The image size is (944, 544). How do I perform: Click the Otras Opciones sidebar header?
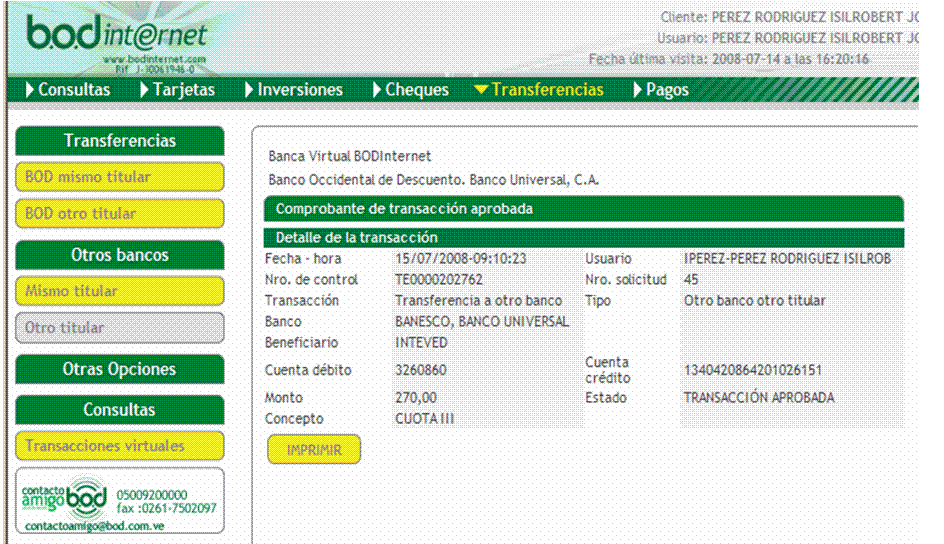pyautogui.click(x=120, y=369)
